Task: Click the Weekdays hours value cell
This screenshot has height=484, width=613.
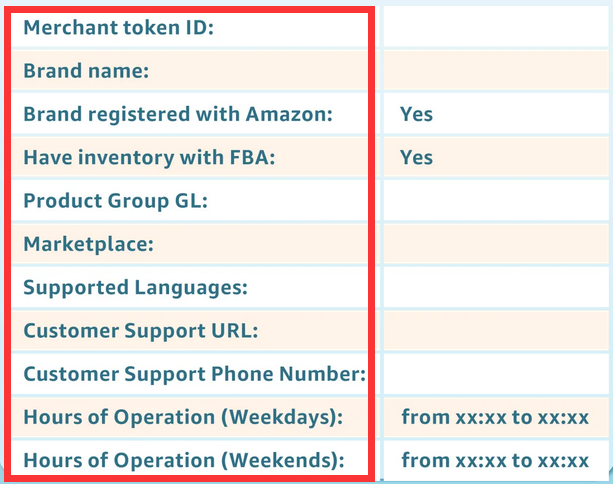Action: tap(495, 418)
